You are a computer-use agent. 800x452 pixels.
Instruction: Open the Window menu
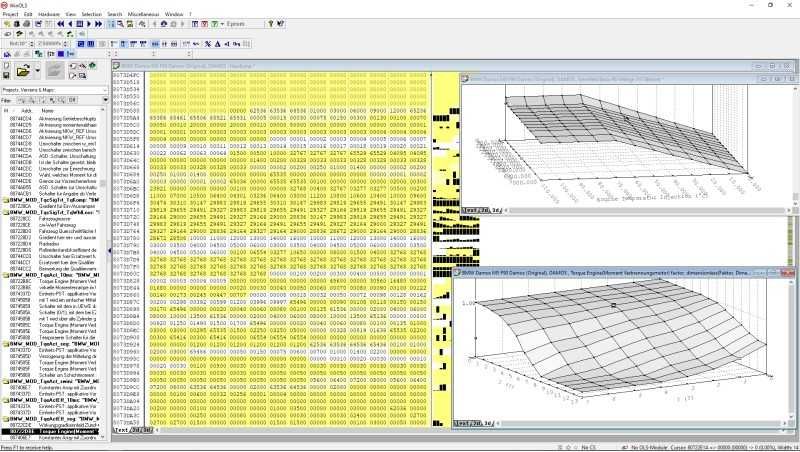pyautogui.click(x=174, y=14)
